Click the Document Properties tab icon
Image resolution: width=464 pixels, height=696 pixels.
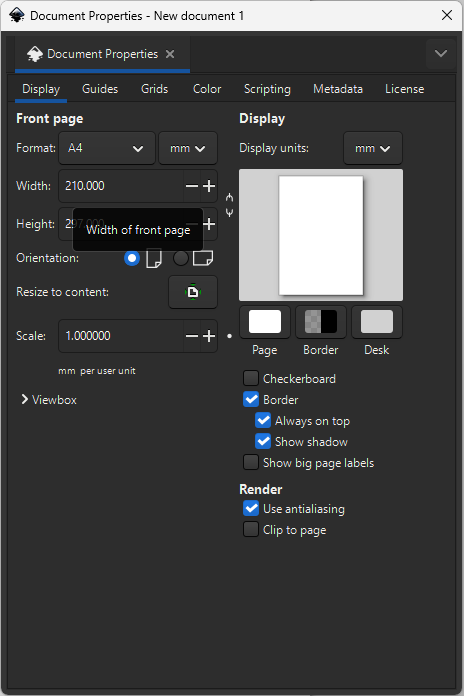pos(35,54)
